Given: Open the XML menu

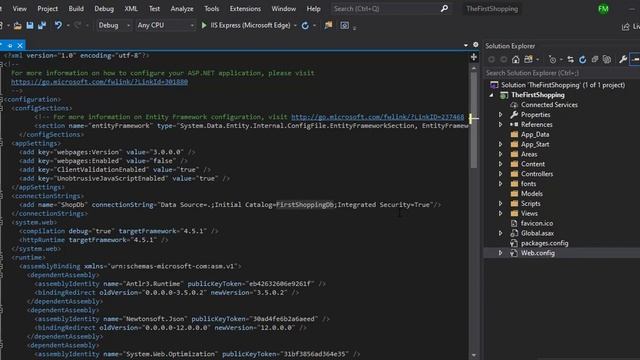Looking at the screenshot, I should point(131,9).
